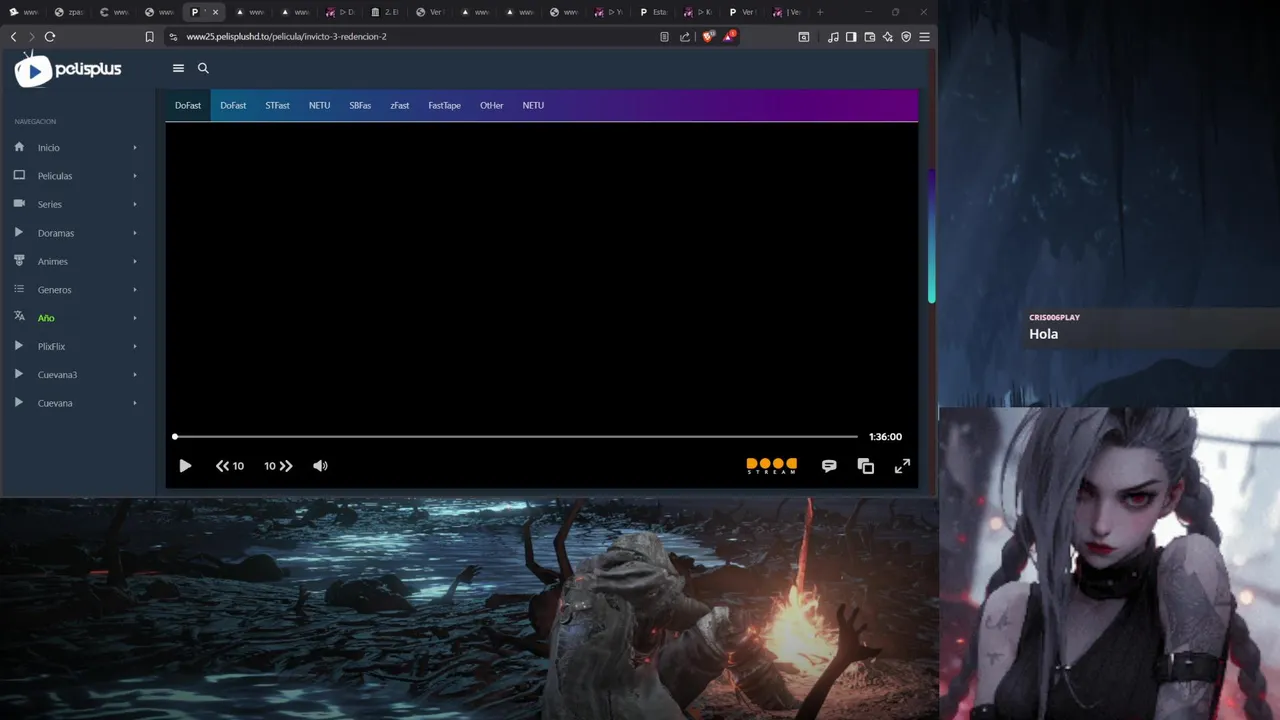Switch to the SBFas server tab
Image resolution: width=1280 pixels, height=720 pixels.
(360, 105)
